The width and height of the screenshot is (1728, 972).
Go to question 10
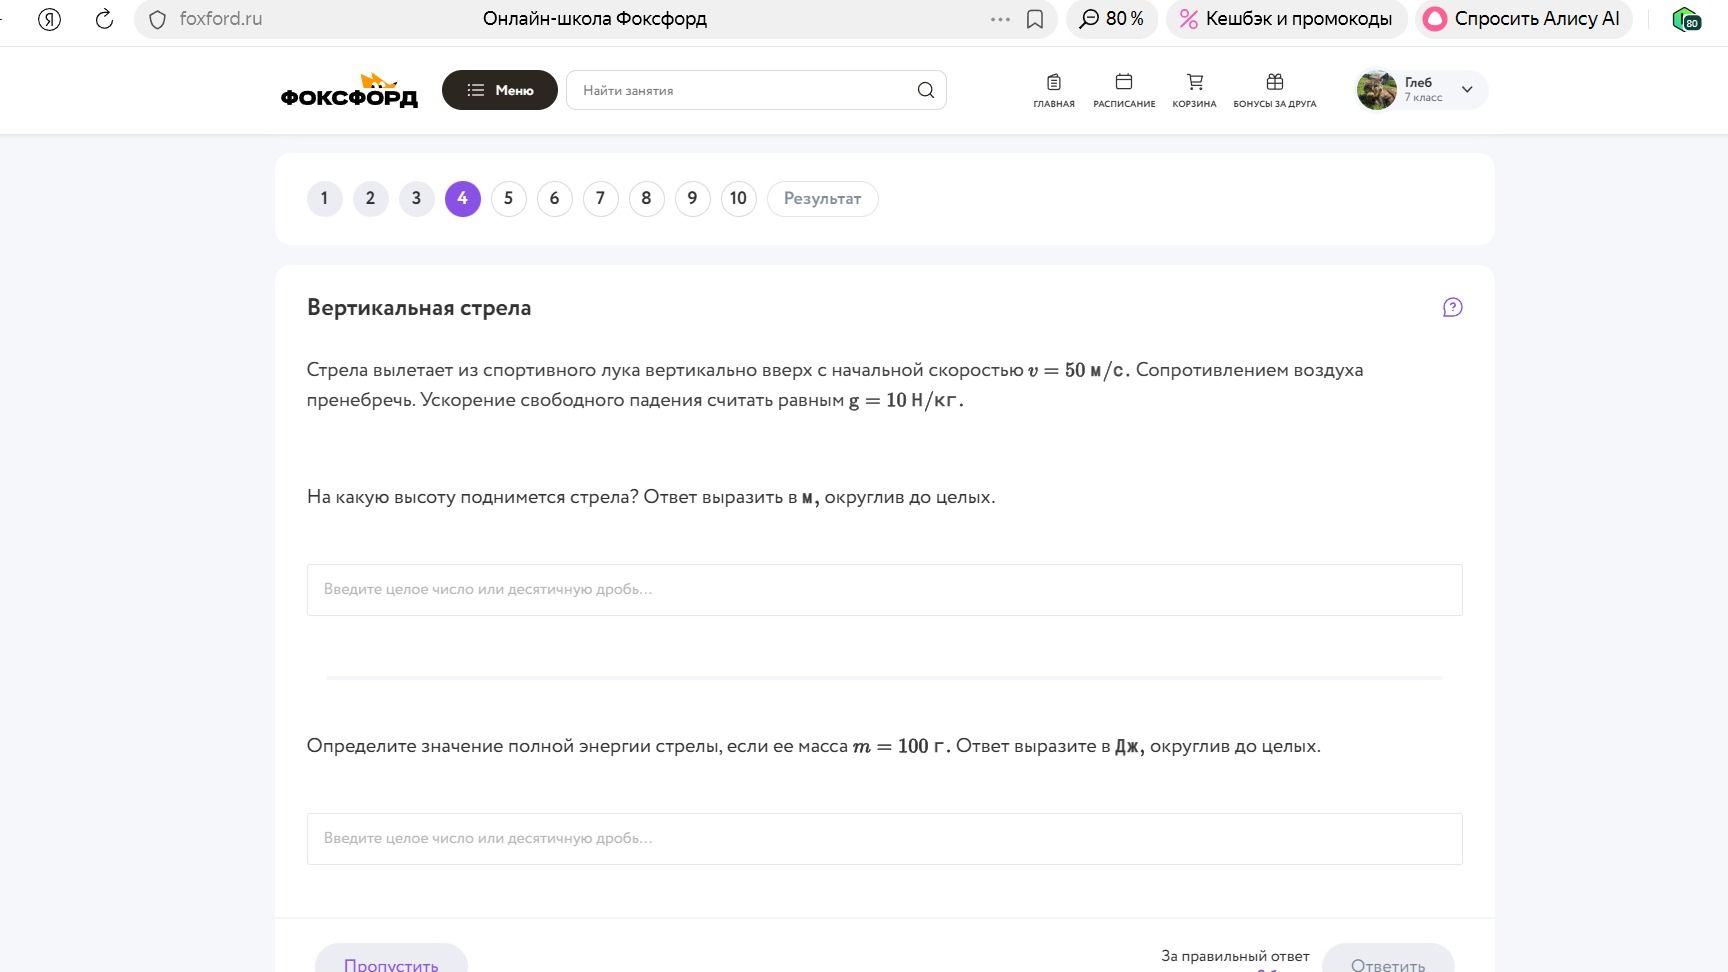(x=738, y=198)
